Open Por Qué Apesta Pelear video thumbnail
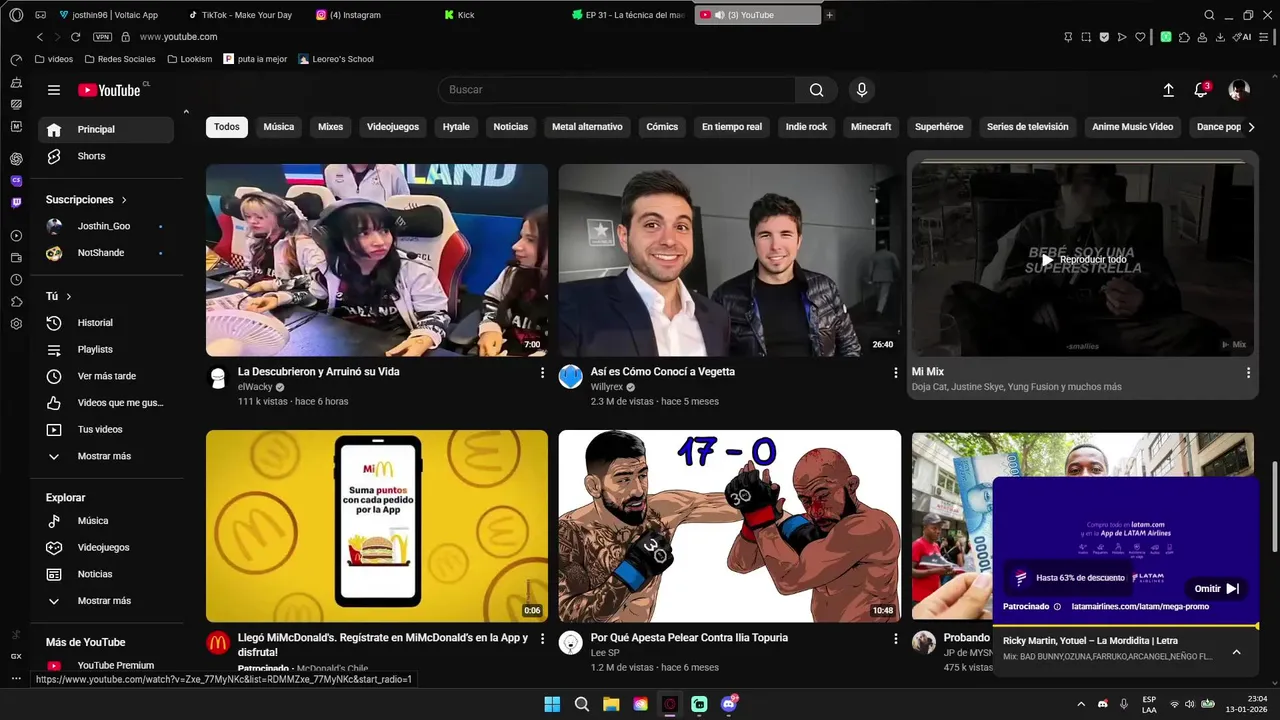The image size is (1280, 720). click(x=730, y=526)
